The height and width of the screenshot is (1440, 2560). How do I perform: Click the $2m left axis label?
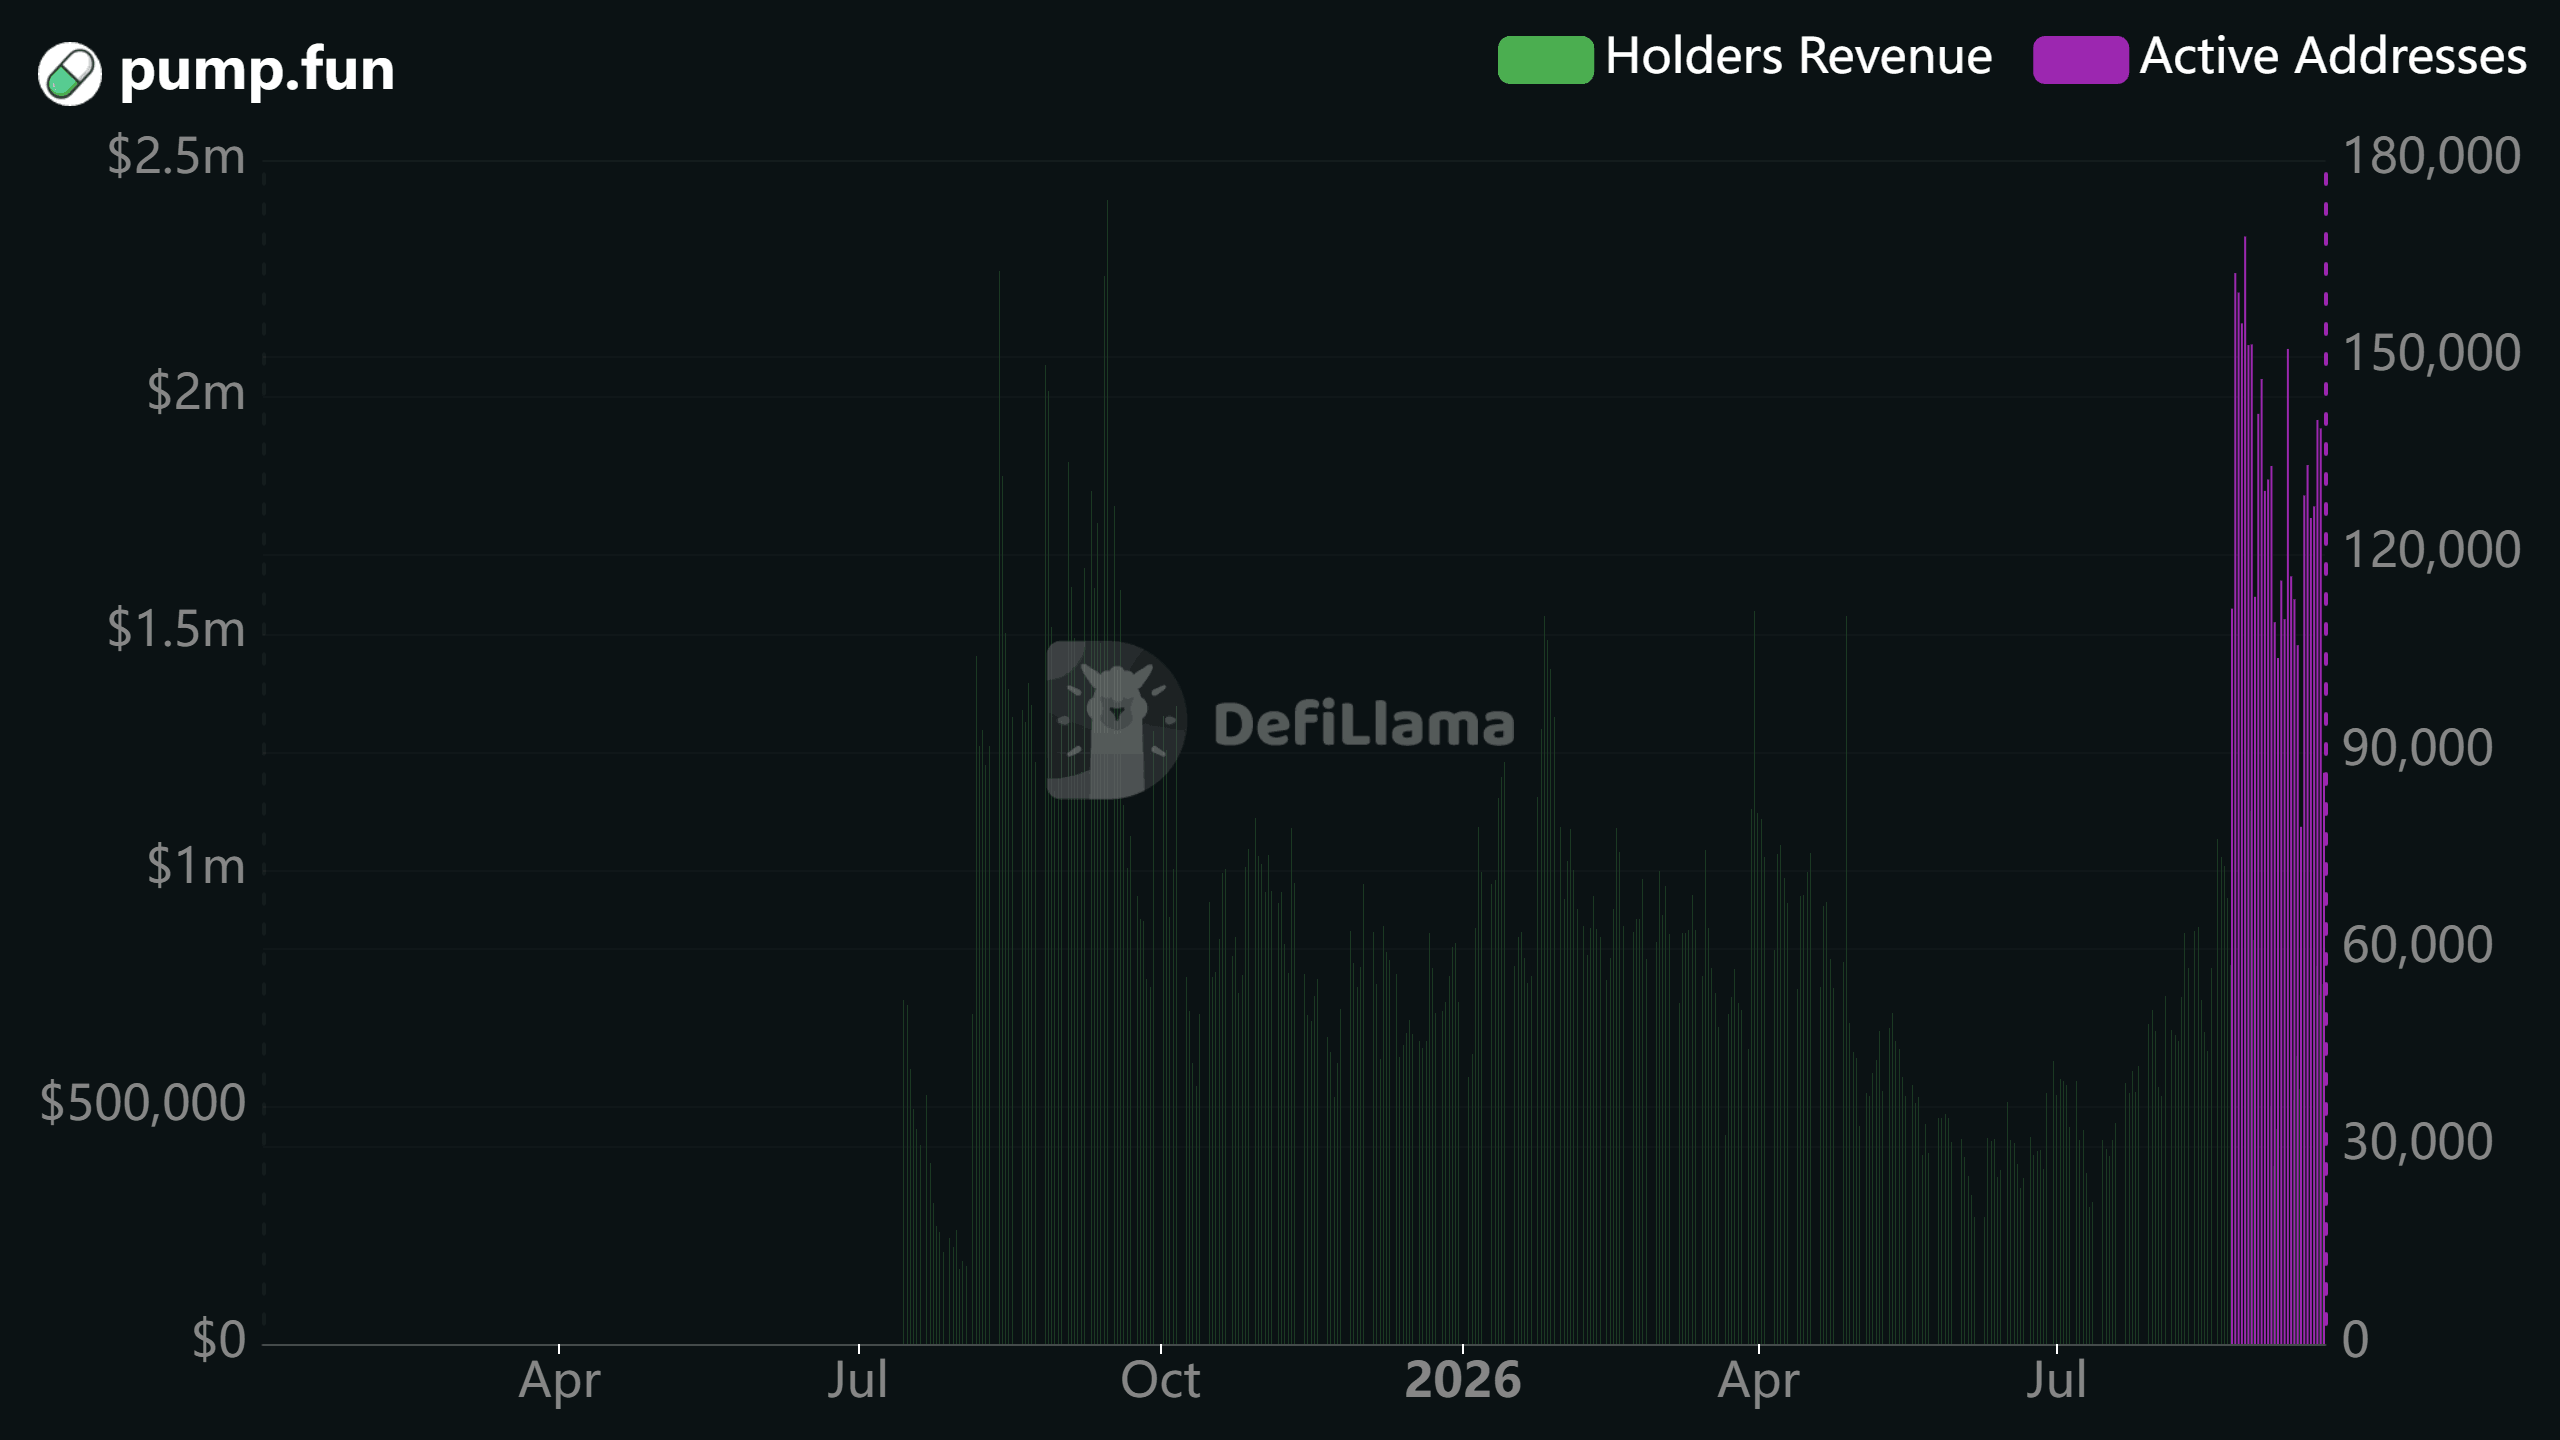pos(196,391)
